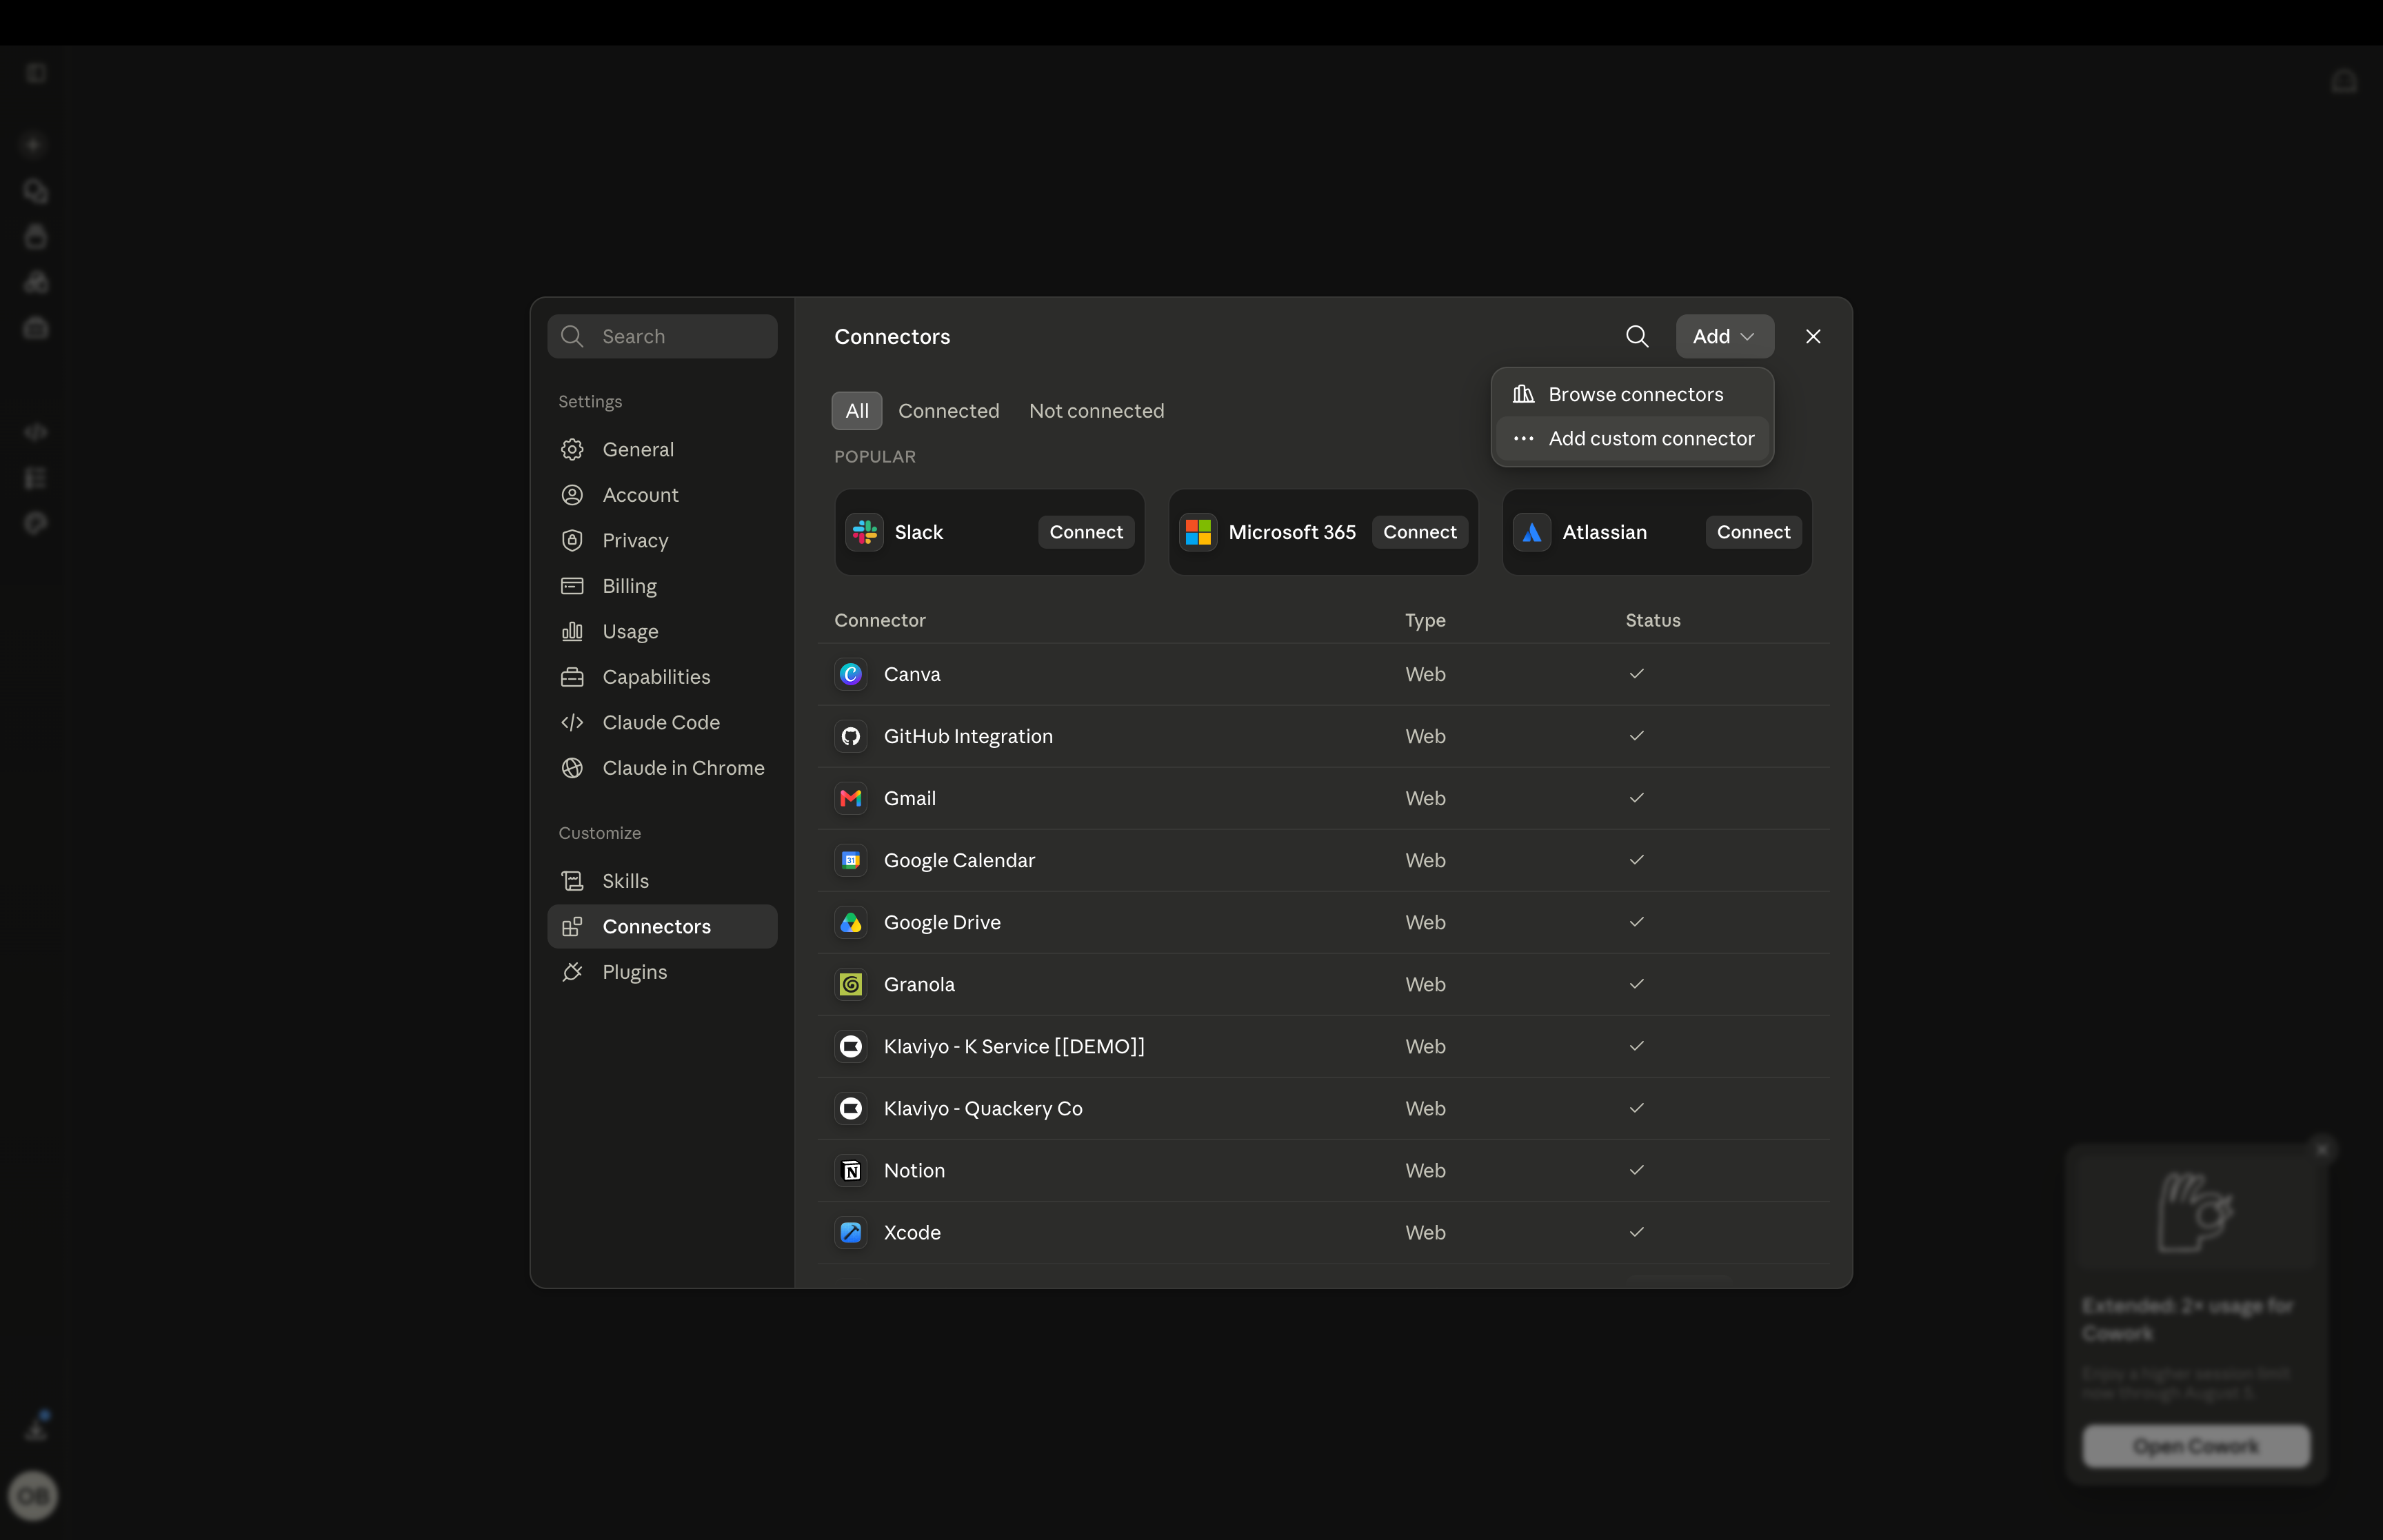Open Capabilities settings
This screenshot has width=2383, height=1540.
(x=662, y=677)
